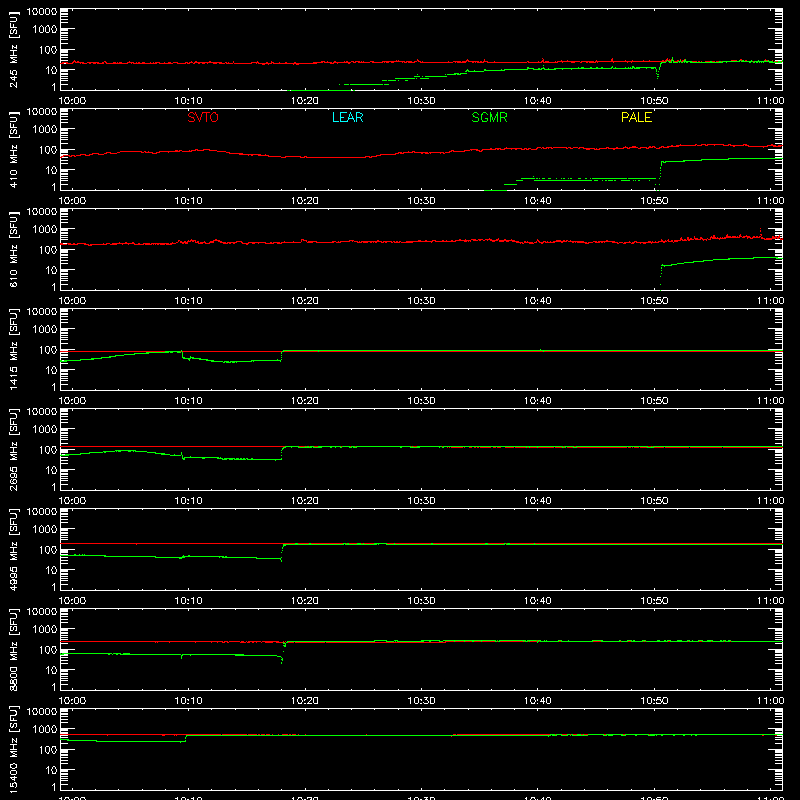Click 10:10 time label under 1415 MHz plot
Viewport: 800px width, 800px height.
point(189,401)
